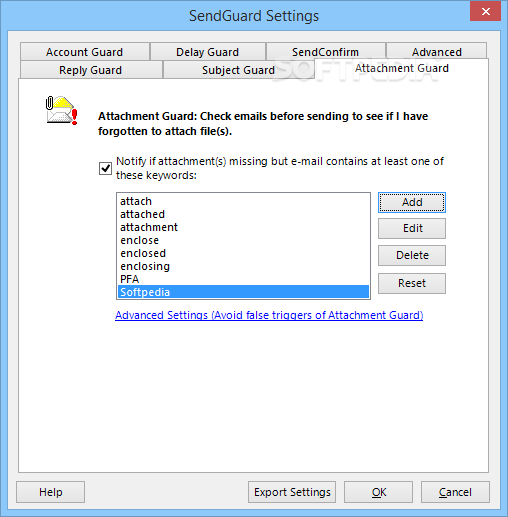
Task: Select the keyword "enclosing"
Action: [x=243, y=266]
